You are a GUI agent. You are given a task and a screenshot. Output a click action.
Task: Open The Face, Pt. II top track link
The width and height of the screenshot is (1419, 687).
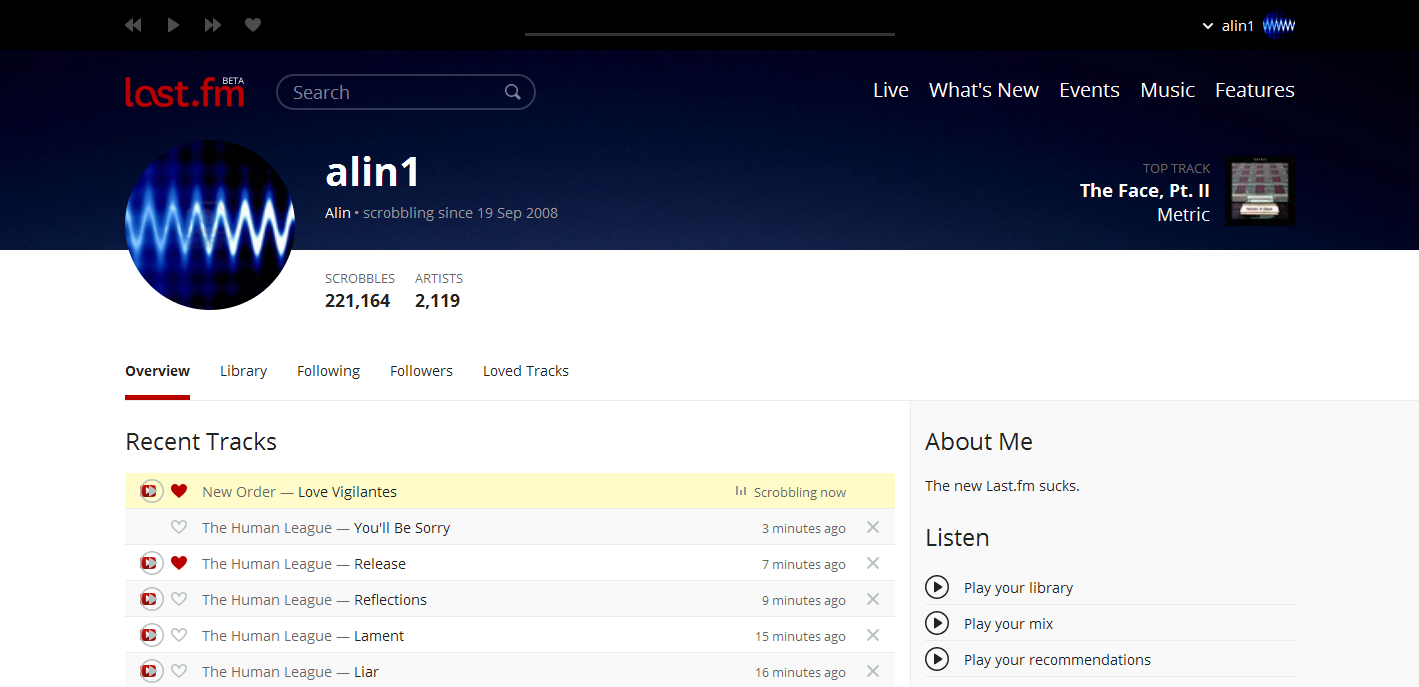(x=1145, y=190)
